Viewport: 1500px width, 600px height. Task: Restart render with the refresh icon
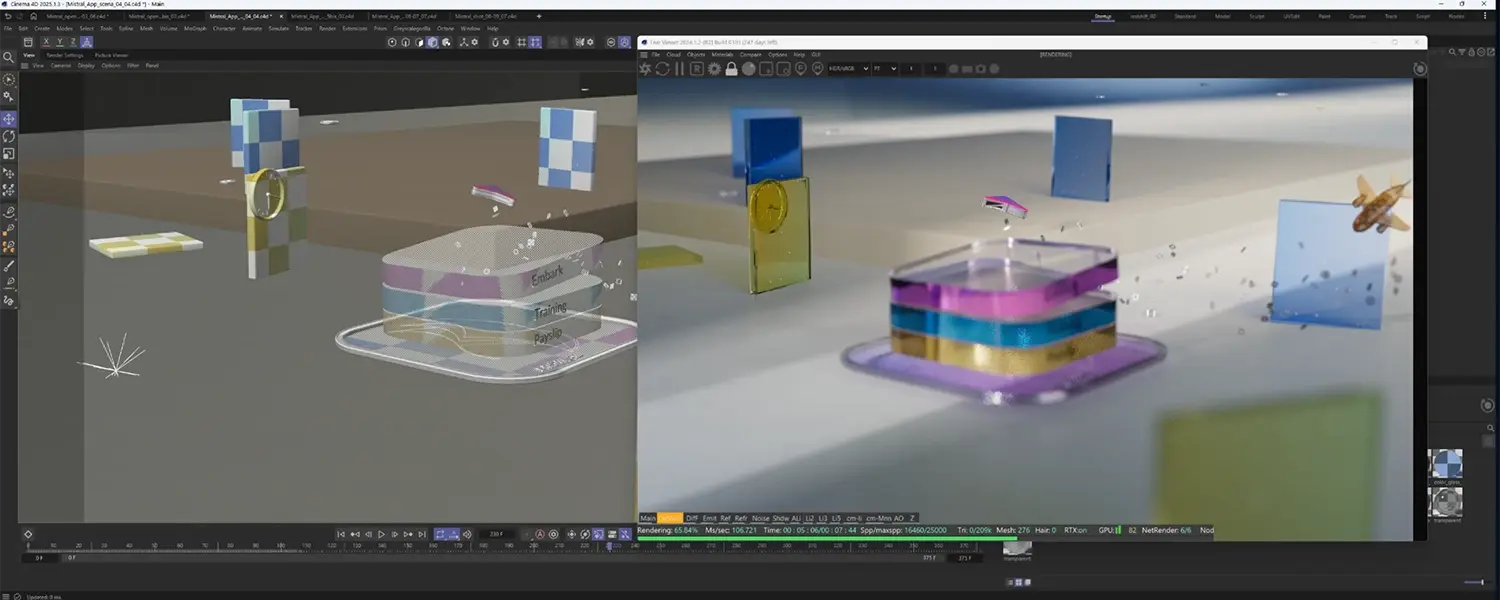(x=662, y=69)
